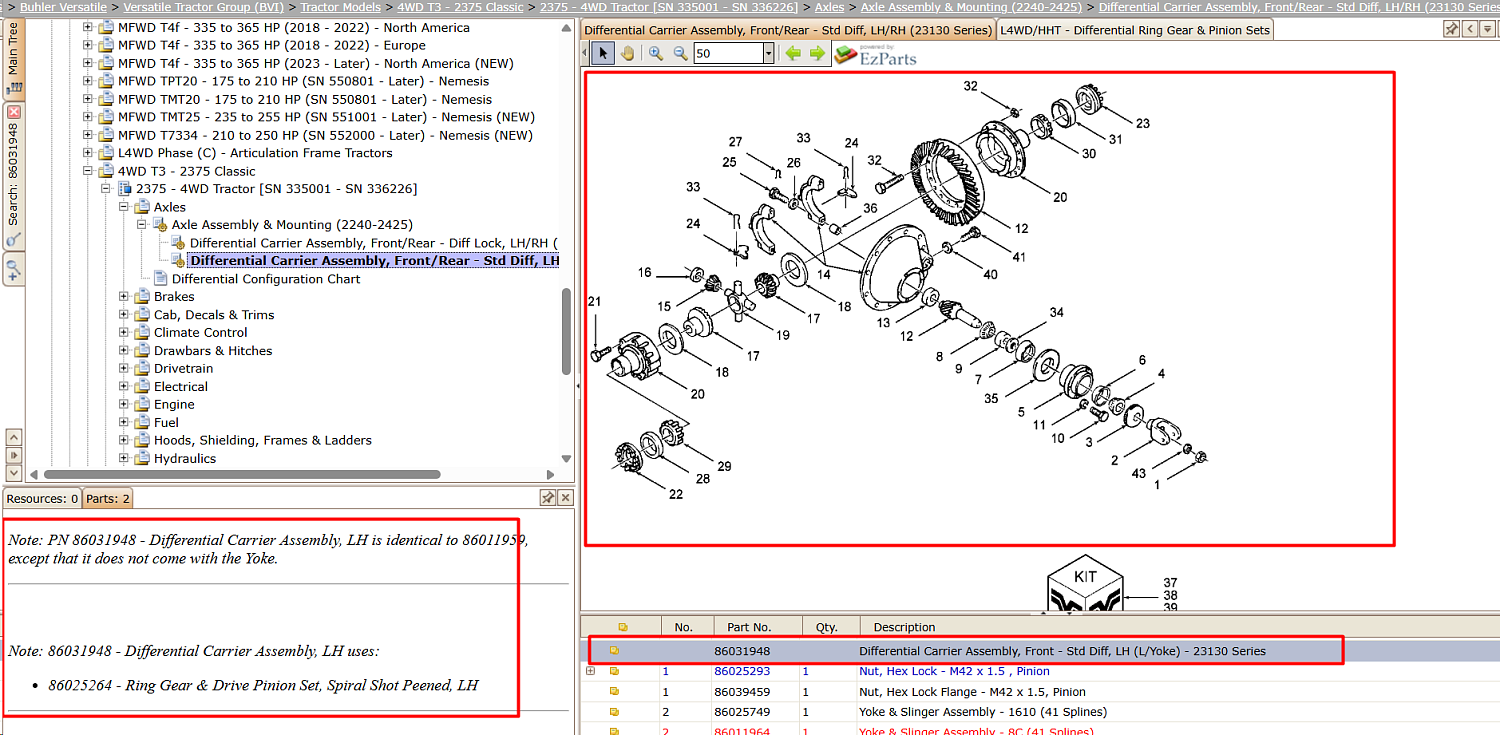1500x735 pixels.
Task: Open part number 86025293 link
Action: [x=742, y=672]
